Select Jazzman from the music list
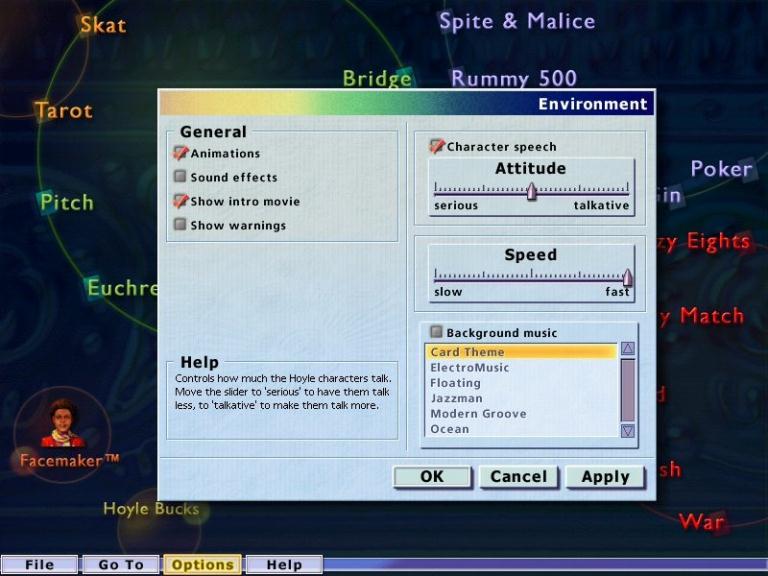Image resolution: width=768 pixels, height=576 pixels. [x=455, y=398]
